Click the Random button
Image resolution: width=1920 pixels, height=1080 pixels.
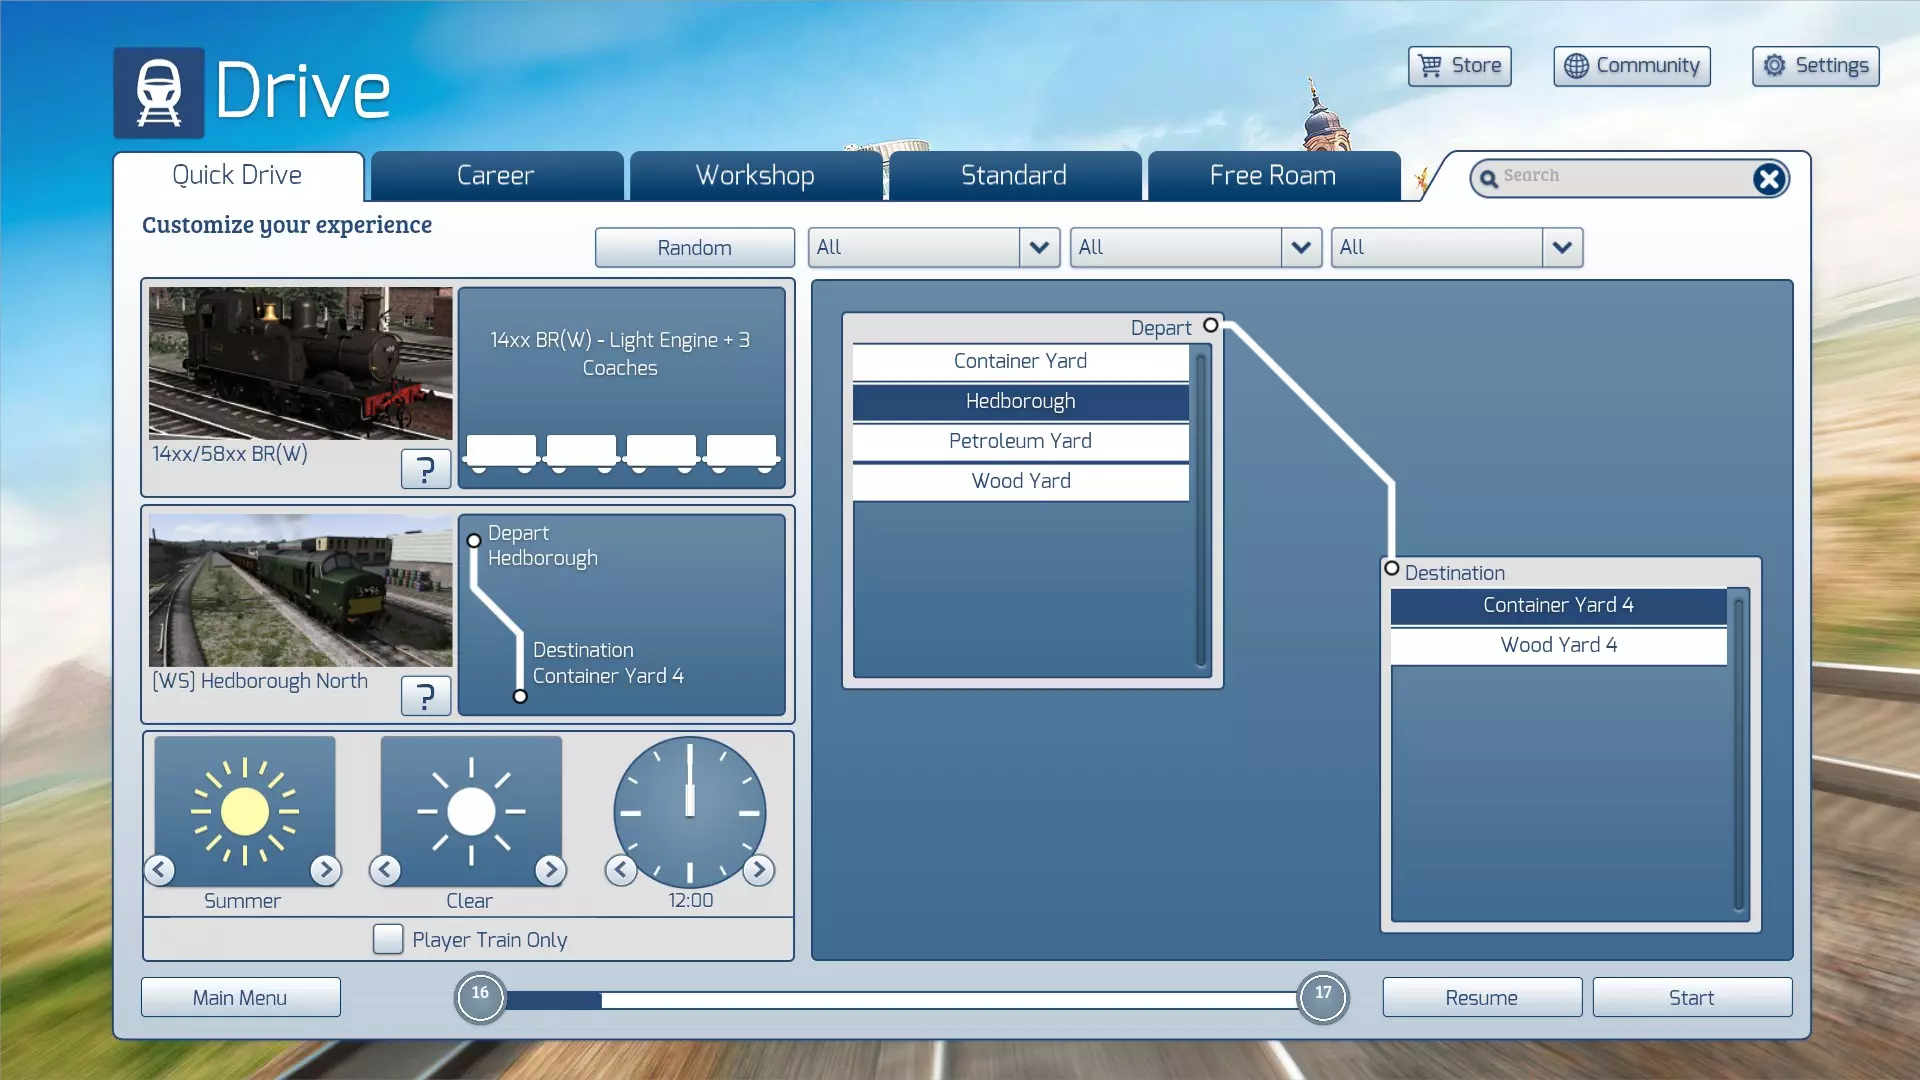pos(694,247)
